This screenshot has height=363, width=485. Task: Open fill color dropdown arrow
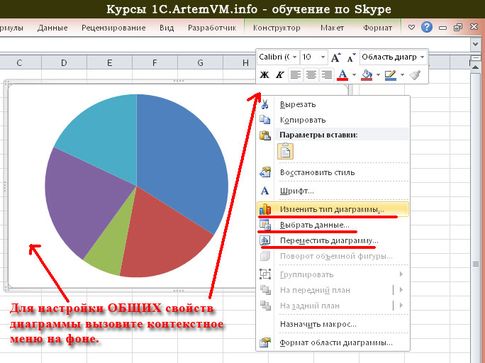pyautogui.click(x=378, y=75)
